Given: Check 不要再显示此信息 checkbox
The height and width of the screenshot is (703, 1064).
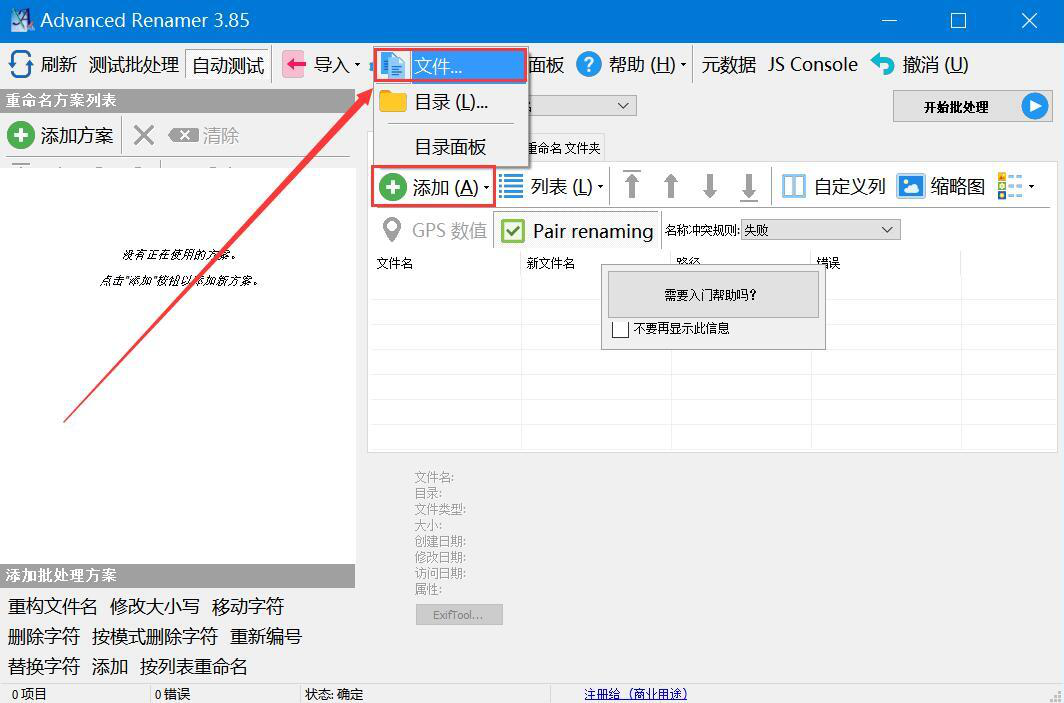Looking at the screenshot, I should point(620,329).
